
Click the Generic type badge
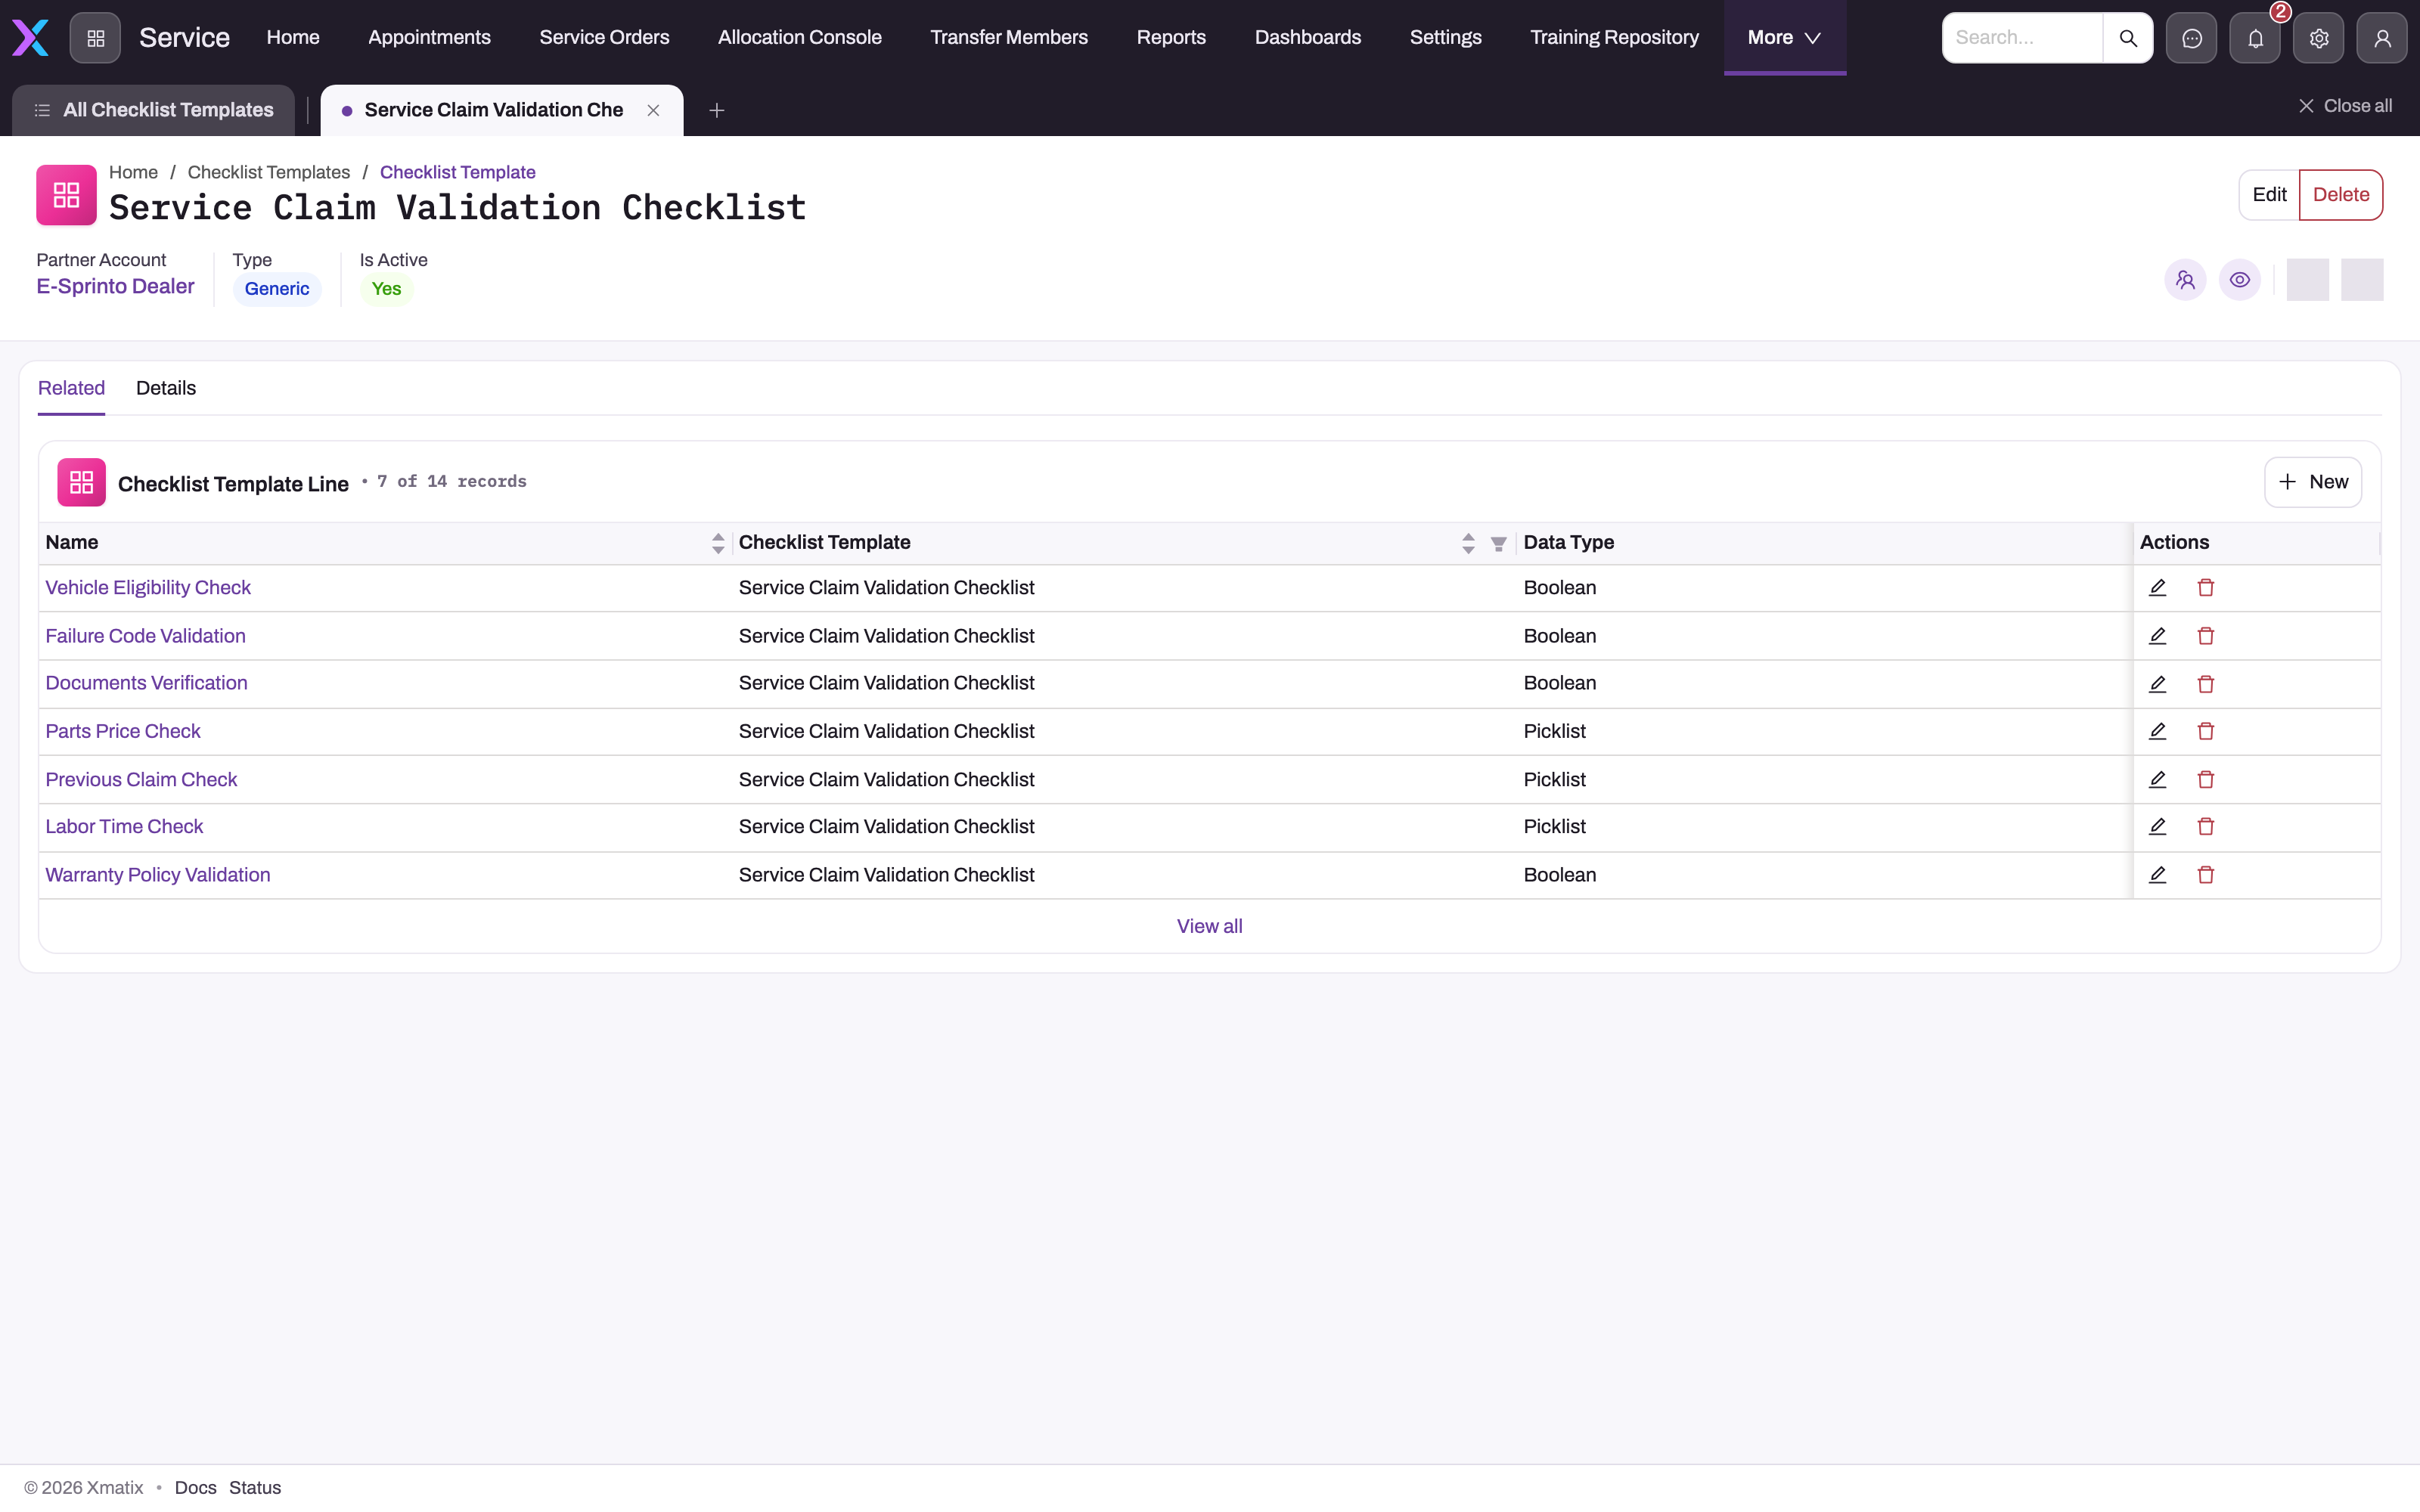[277, 289]
